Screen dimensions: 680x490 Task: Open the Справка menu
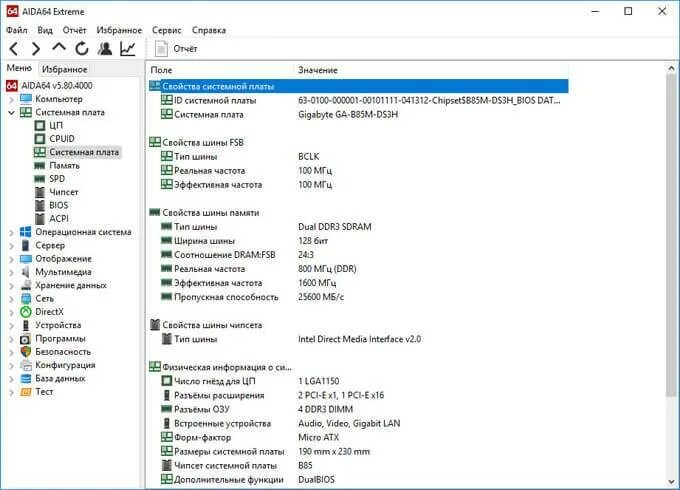point(209,30)
